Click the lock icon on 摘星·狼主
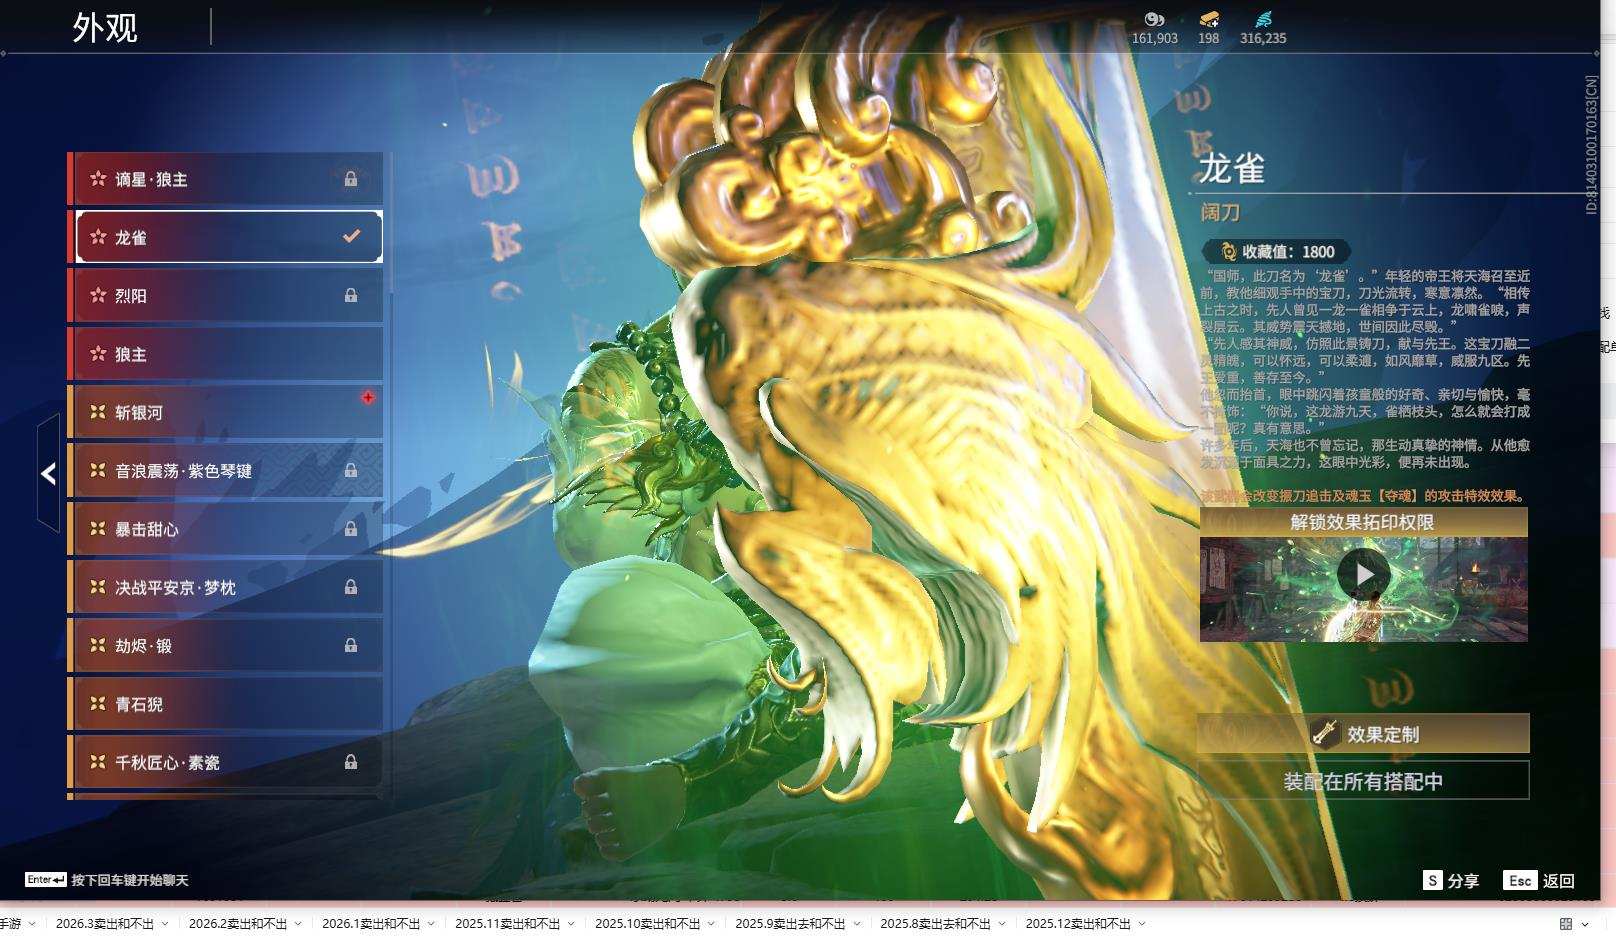Image resolution: width=1616 pixels, height=939 pixels. tap(351, 179)
